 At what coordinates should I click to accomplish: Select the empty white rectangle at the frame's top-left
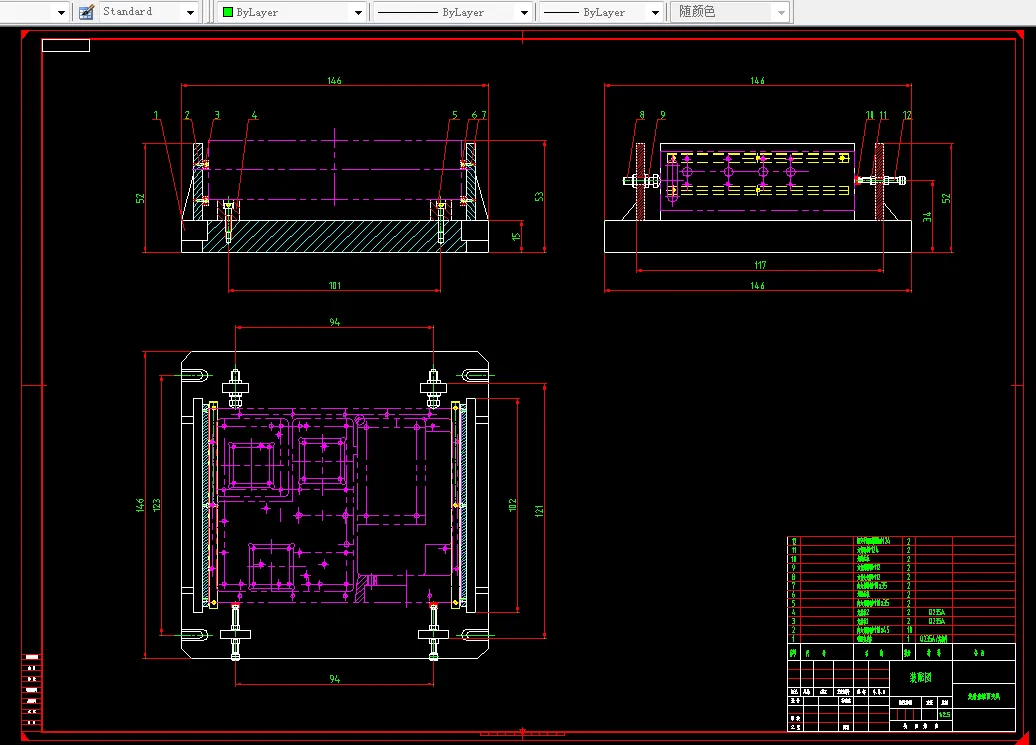click(x=65, y=45)
